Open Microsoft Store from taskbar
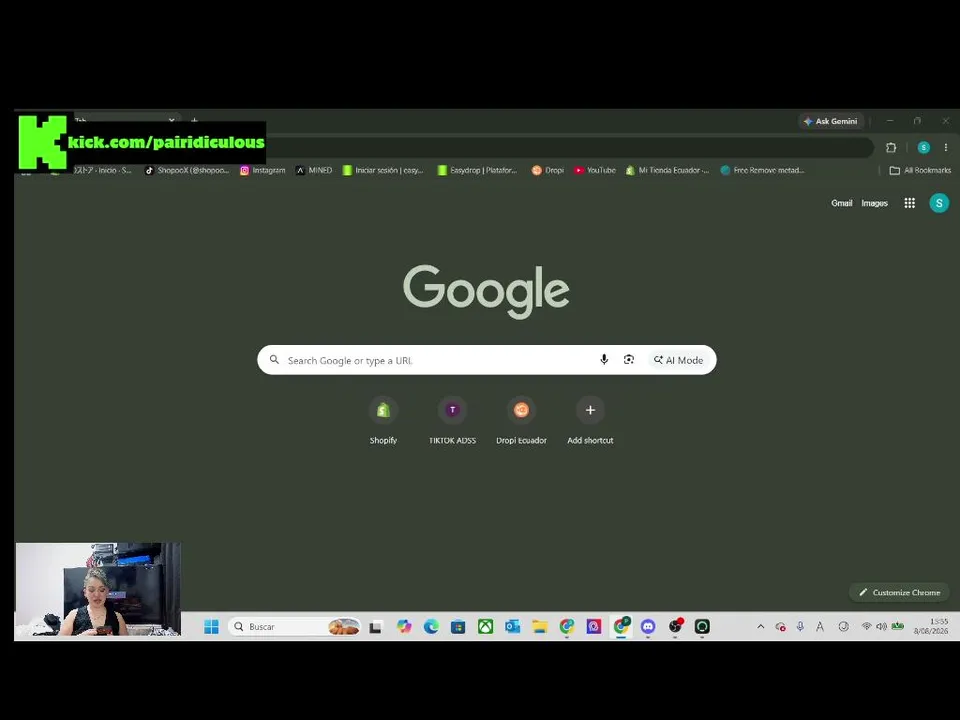 458,626
